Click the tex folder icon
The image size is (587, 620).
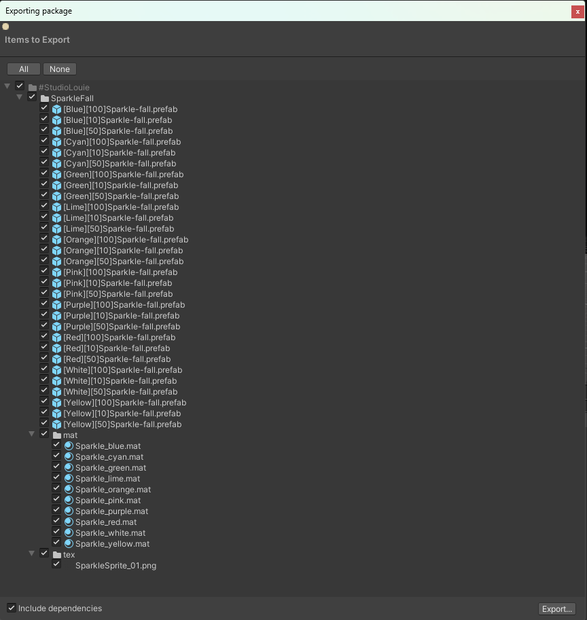[x=57, y=555]
